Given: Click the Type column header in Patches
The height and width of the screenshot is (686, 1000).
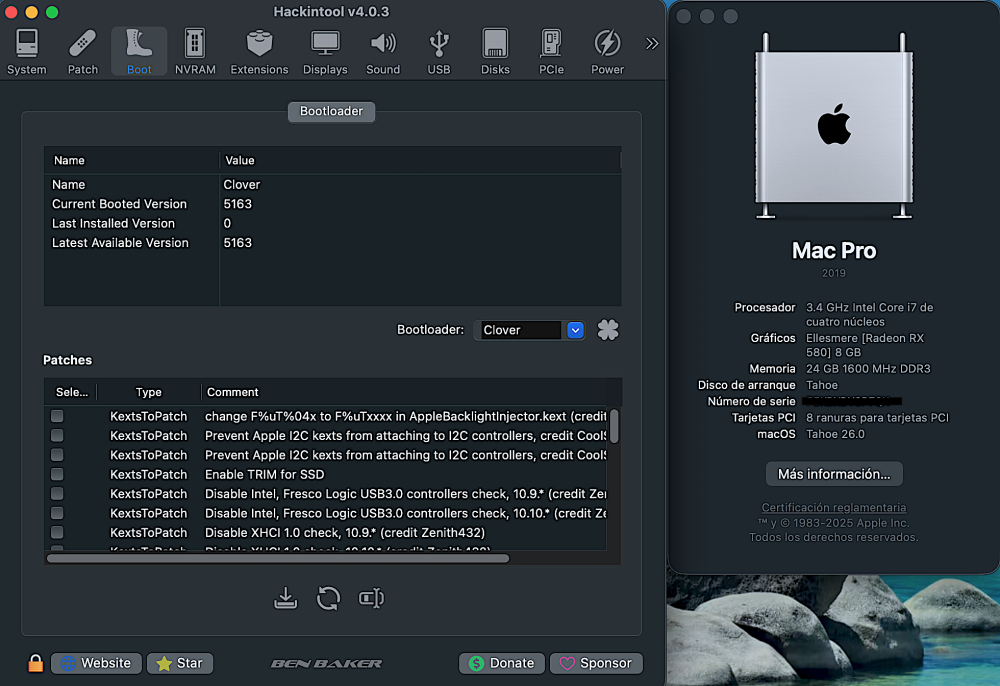Looking at the screenshot, I should tap(149, 392).
